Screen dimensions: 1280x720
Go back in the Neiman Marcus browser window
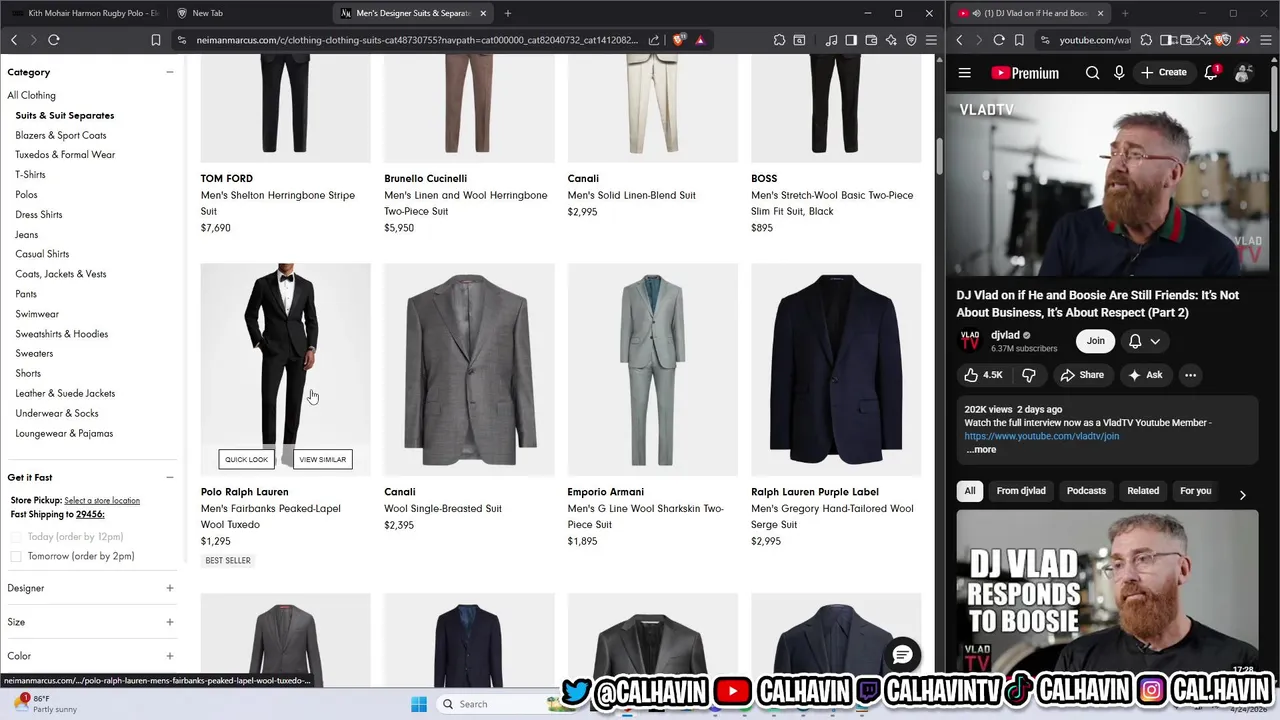[x=14, y=40]
